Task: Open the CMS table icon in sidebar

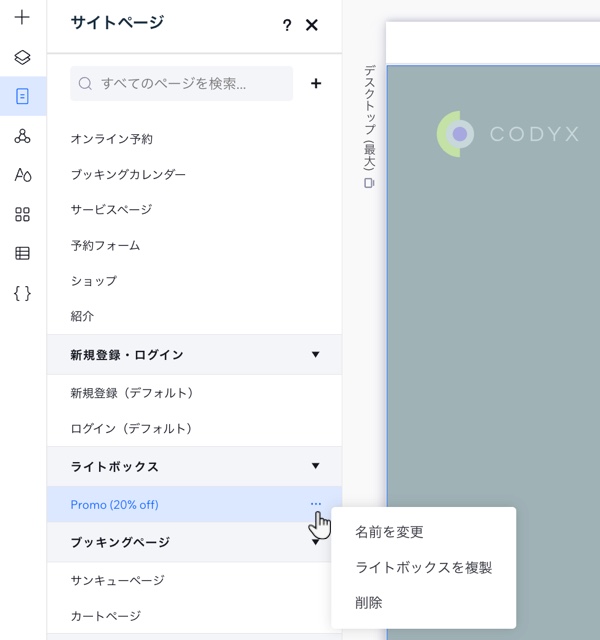Action: [22, 253]
